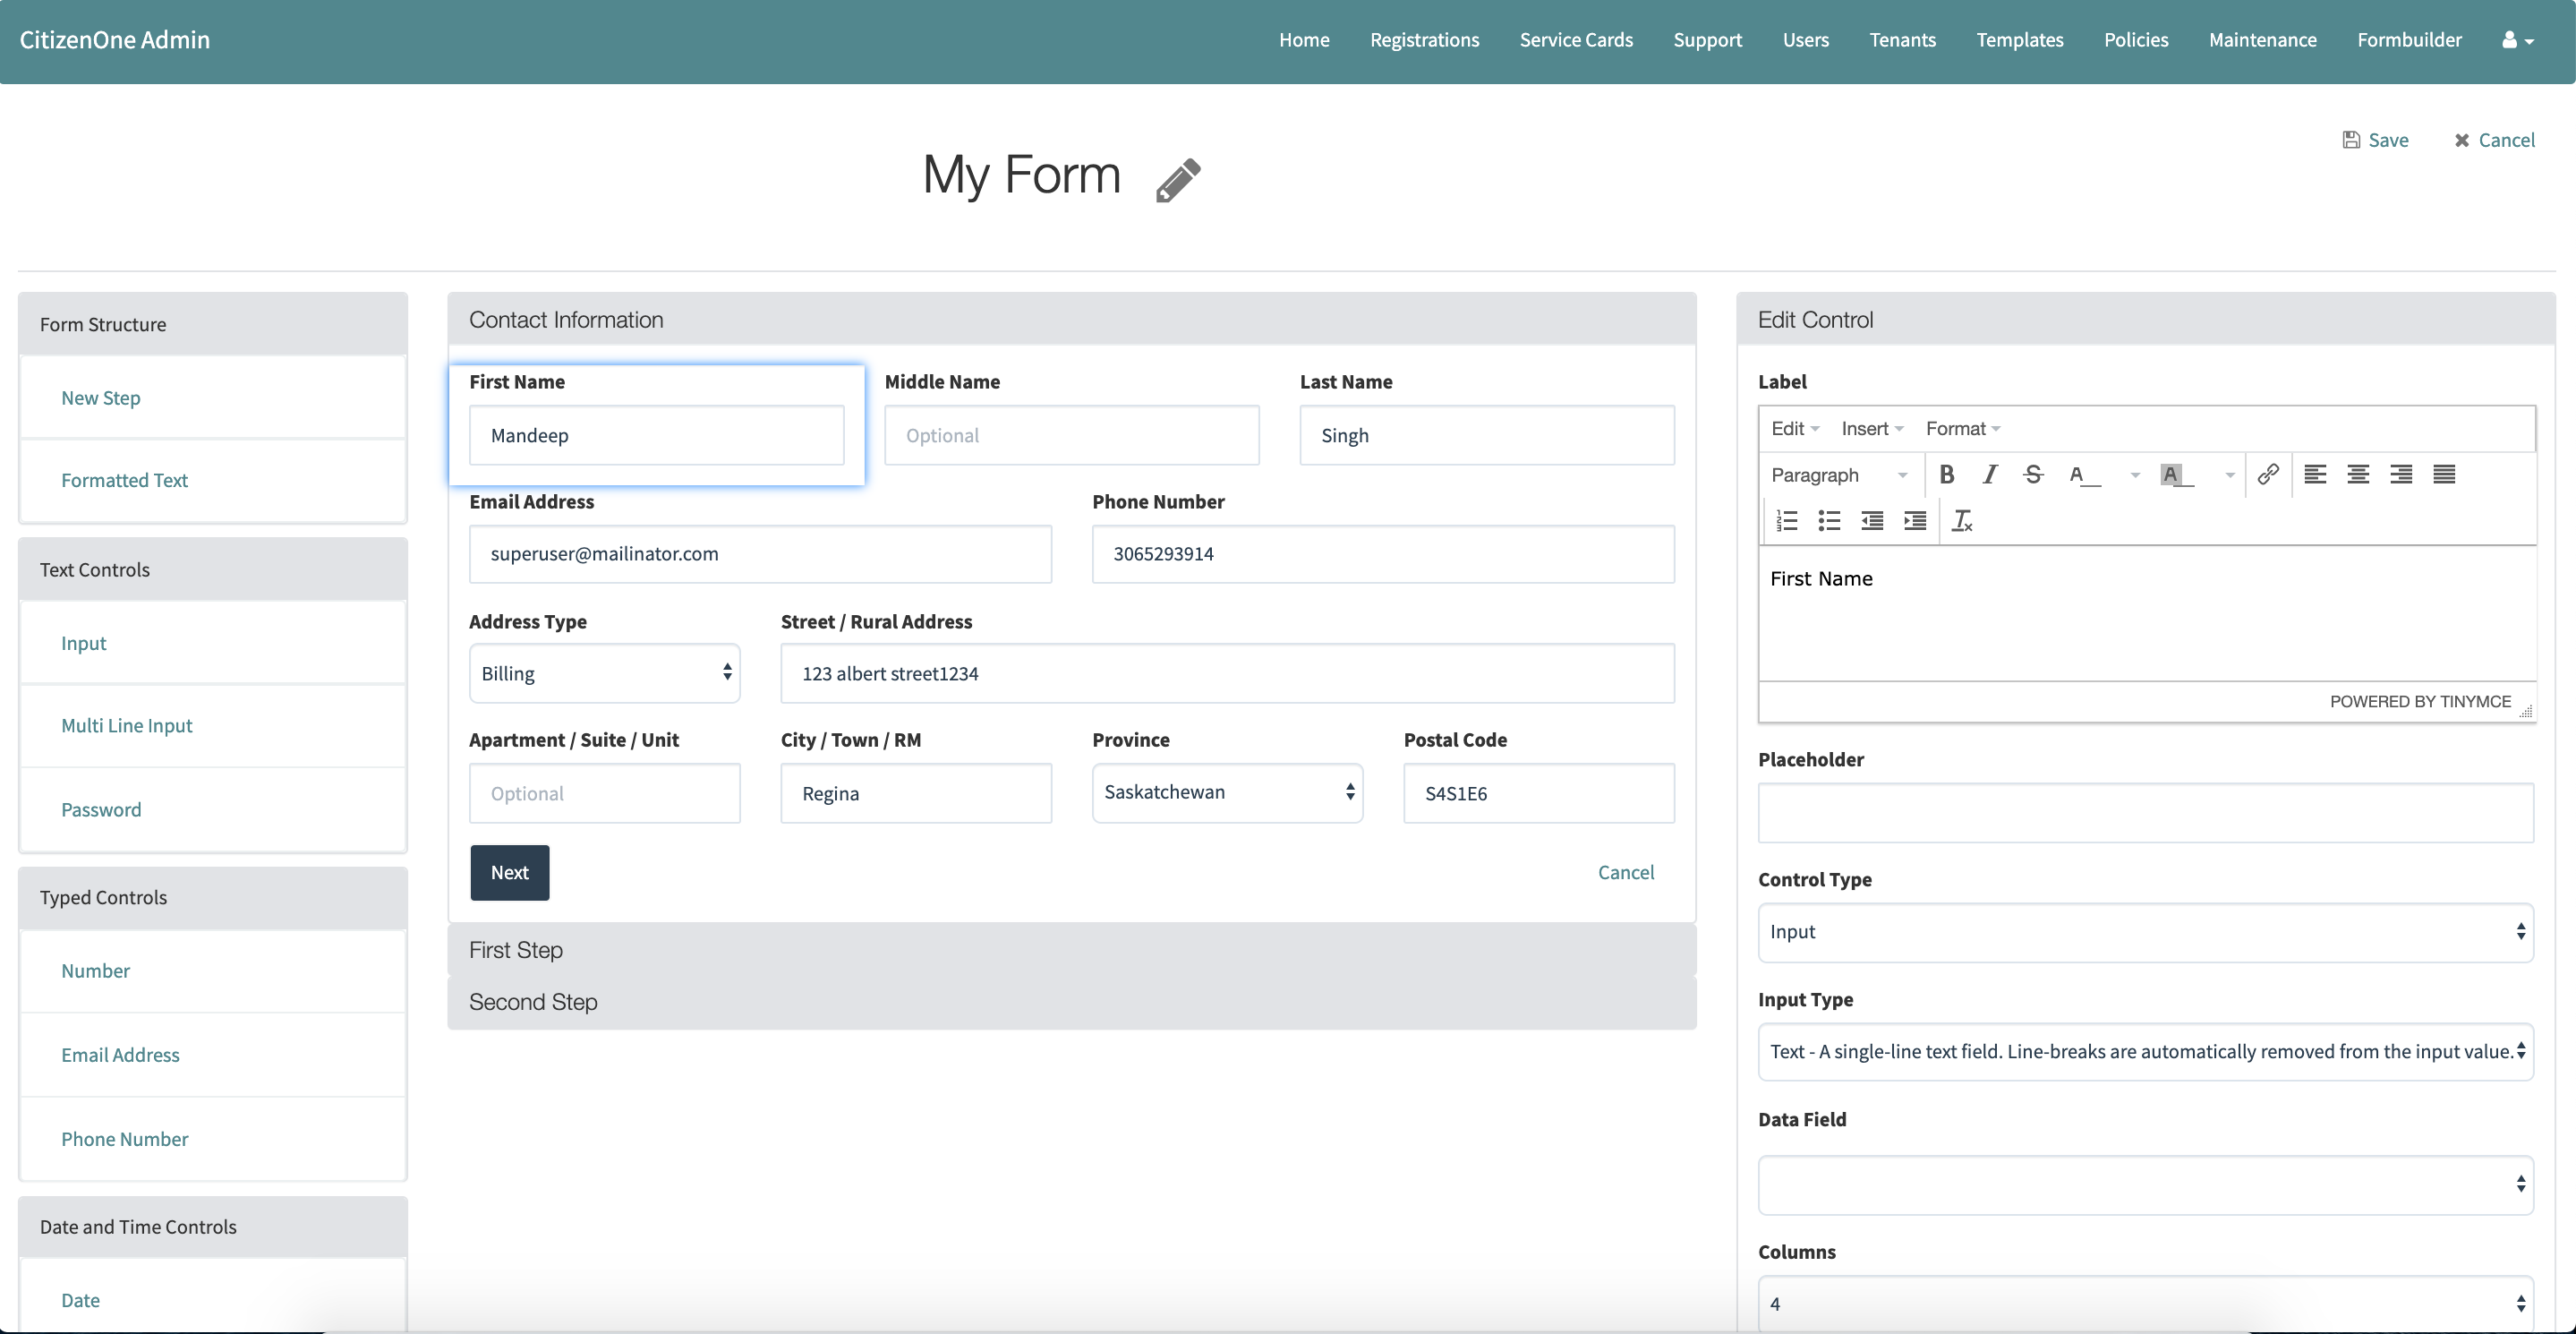Image resolution: width=2576 pixels, height=1334 pixels.
Task: Add a New Step to form
Action: point(213,398)
